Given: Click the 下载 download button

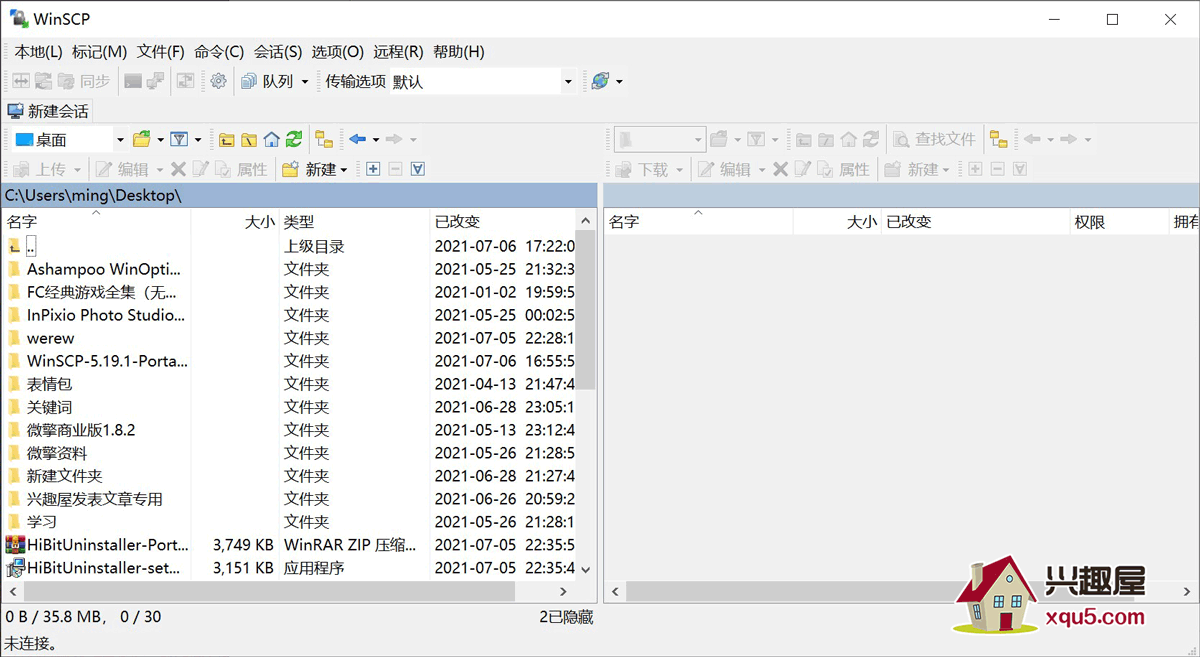Looking at the screenshot, I should [642, 170].
